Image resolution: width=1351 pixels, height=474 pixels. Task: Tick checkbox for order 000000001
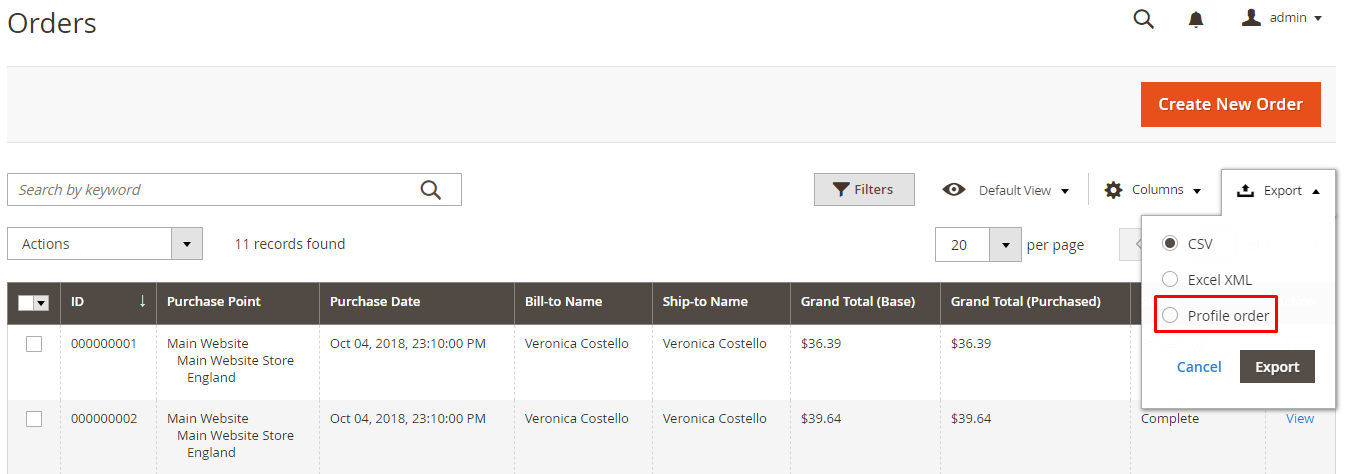tap(34, 344)
